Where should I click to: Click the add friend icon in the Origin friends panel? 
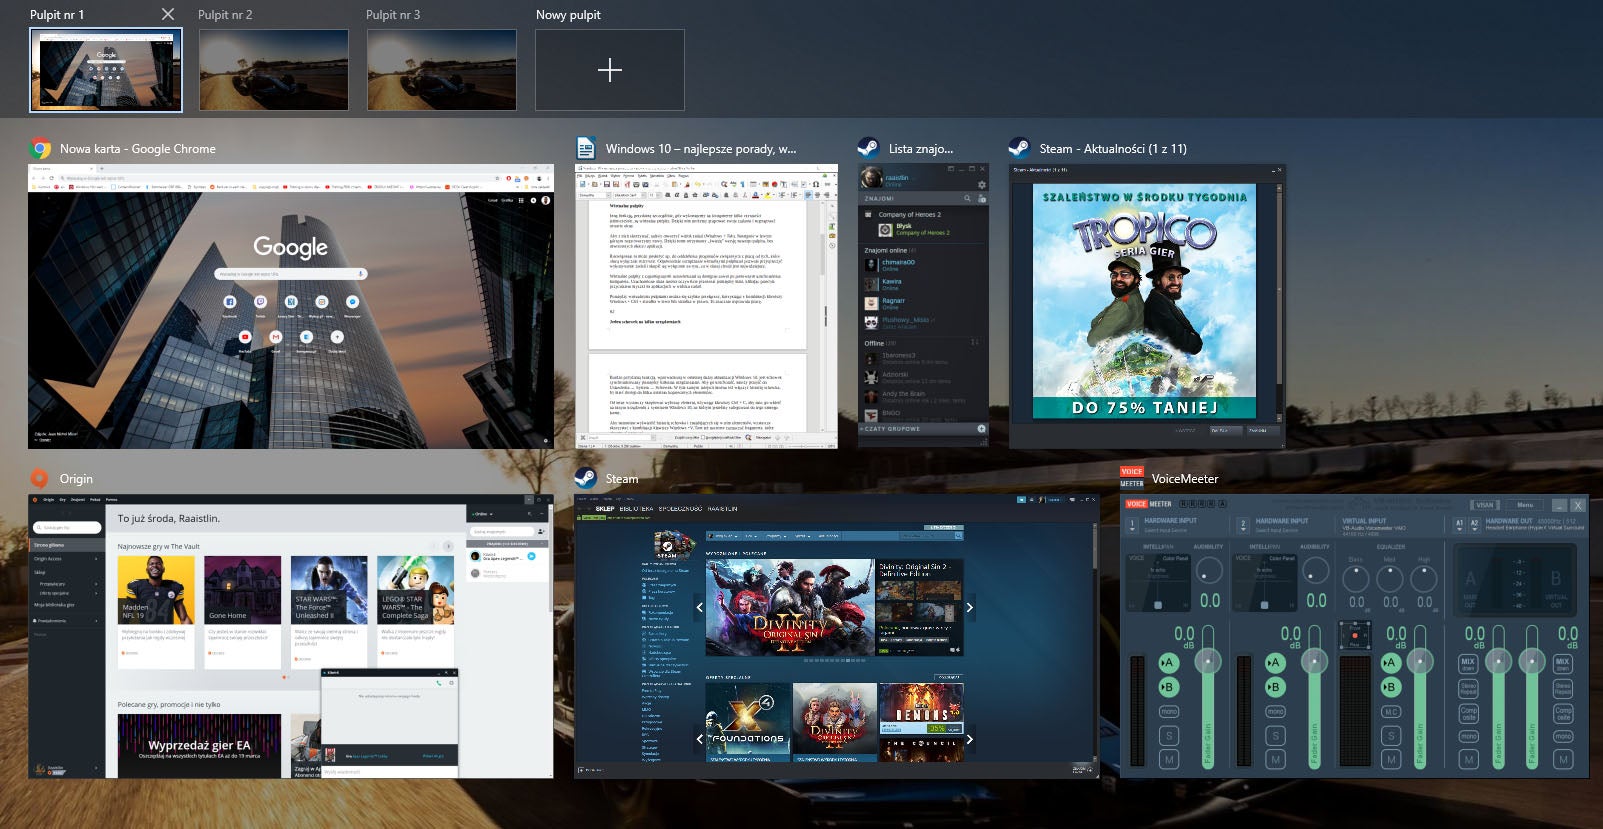coord(541,532)
